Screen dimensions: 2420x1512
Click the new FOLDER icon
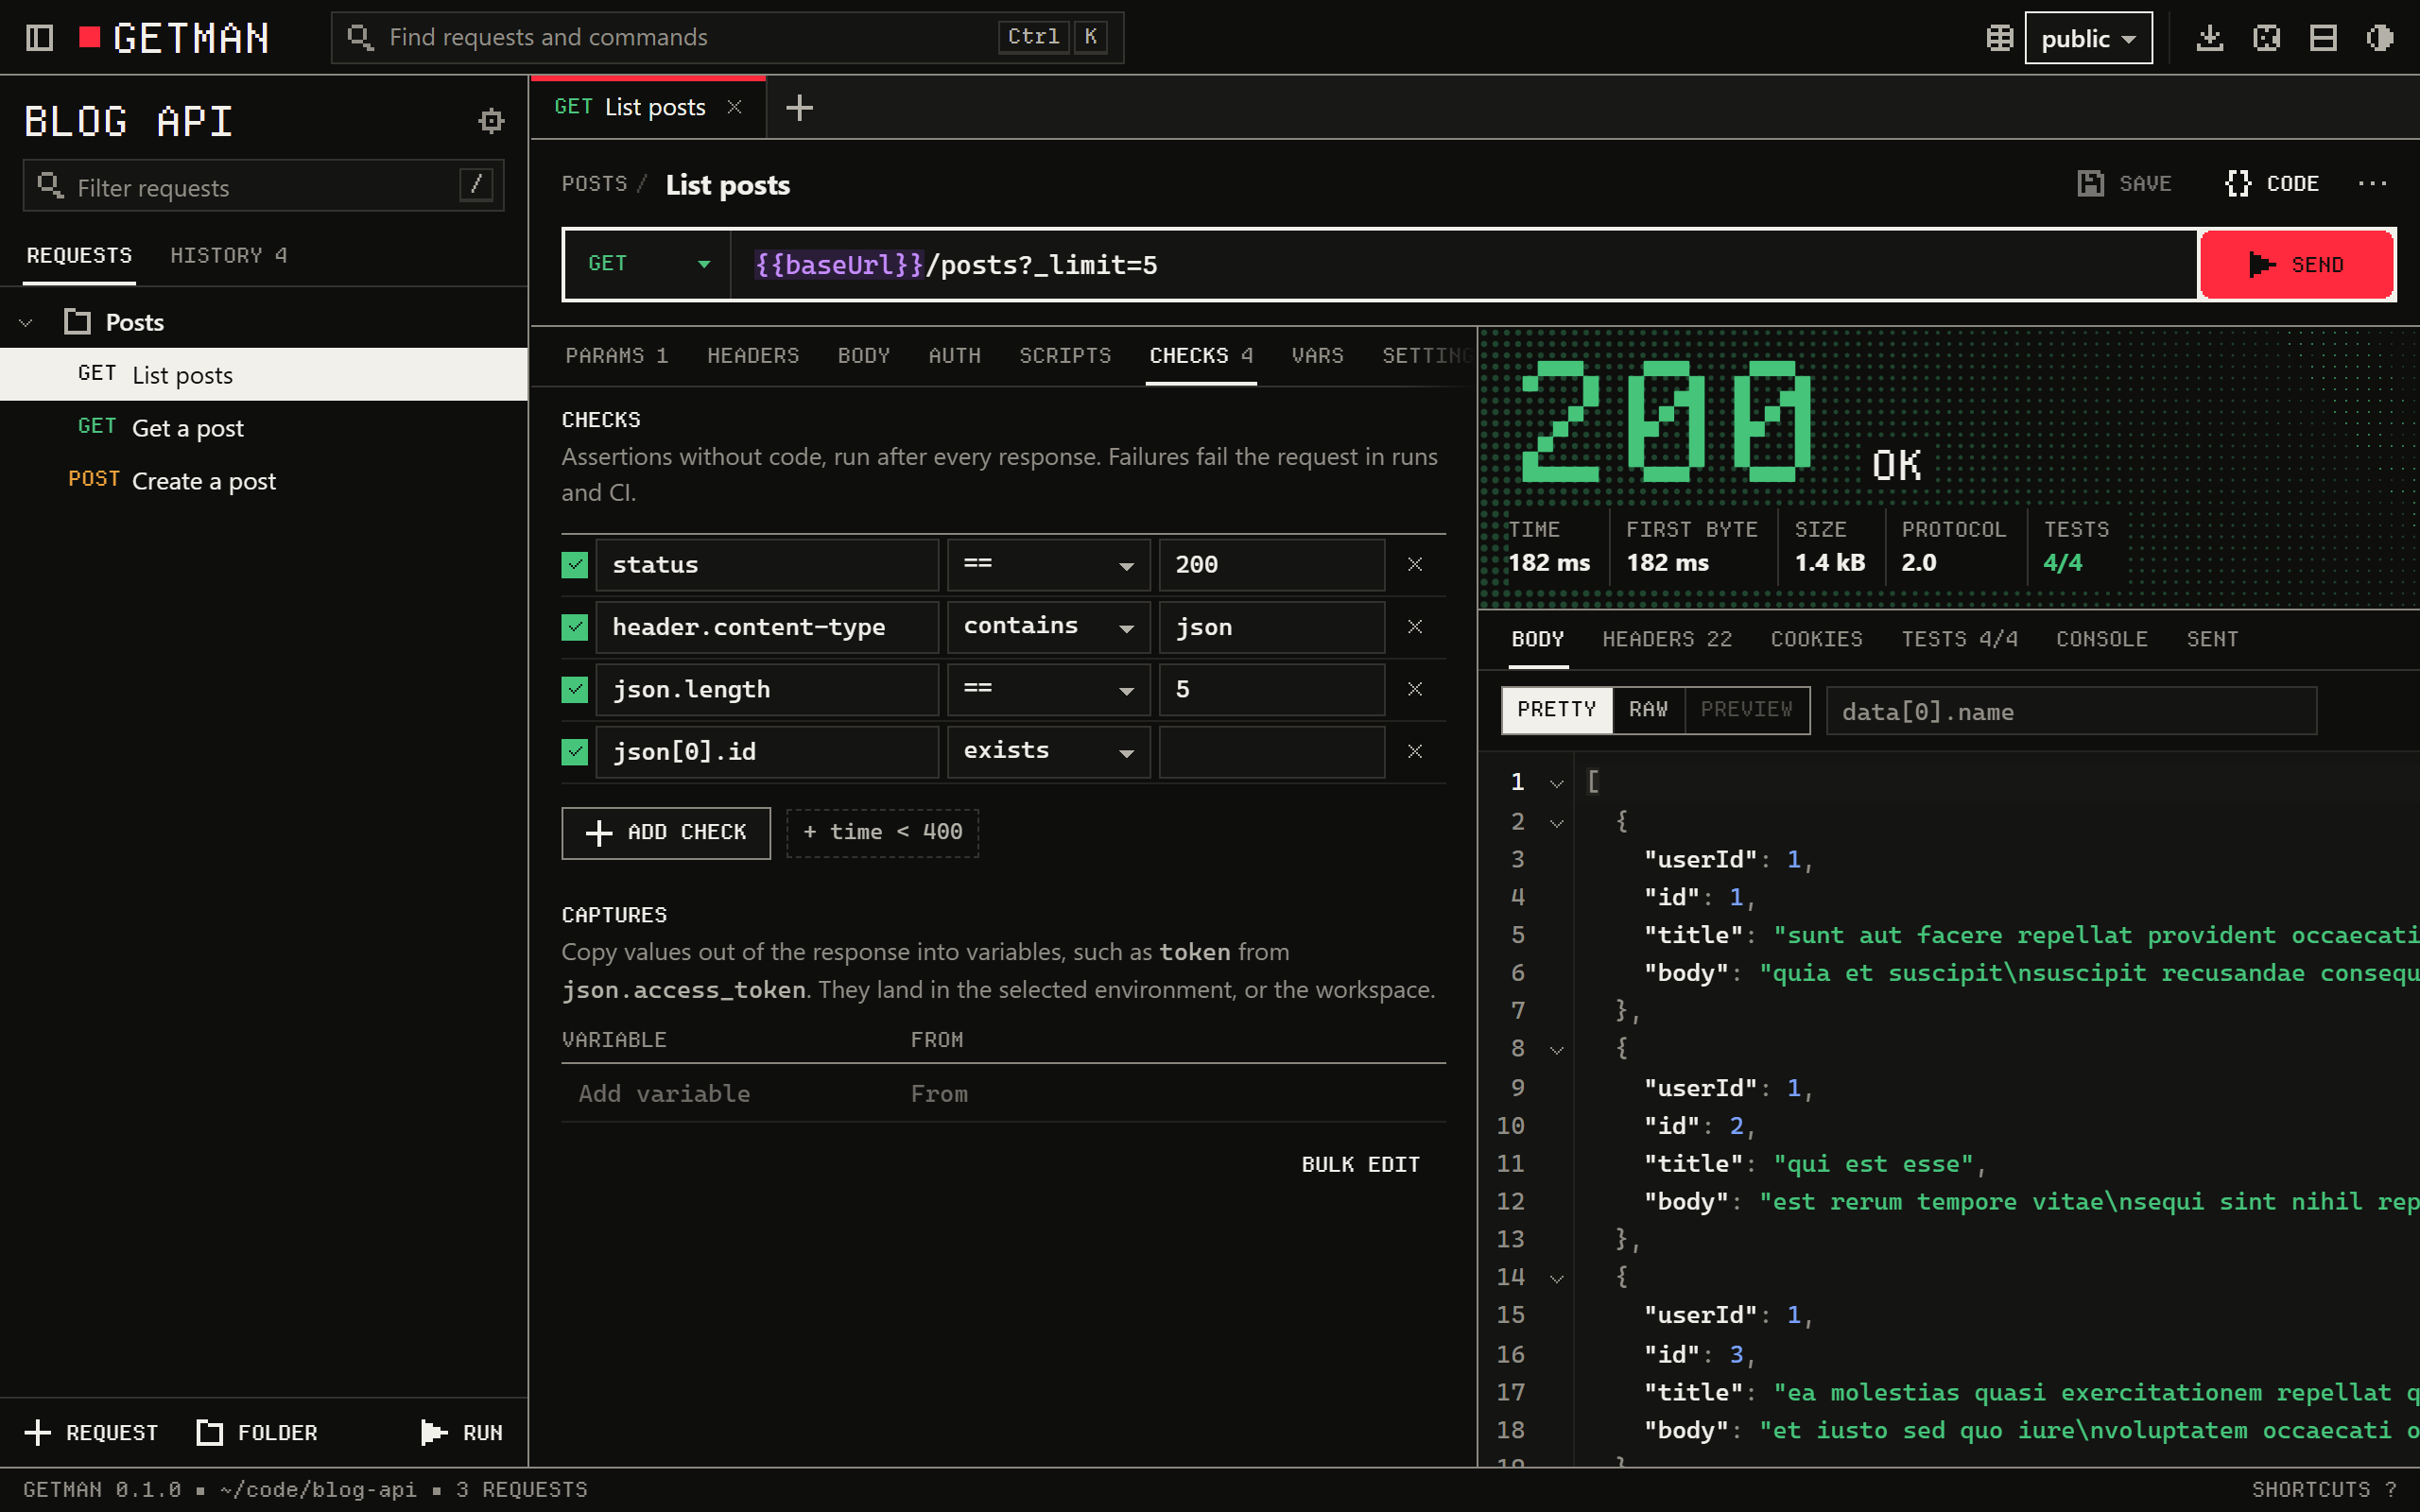click(x=209, y=1432)
